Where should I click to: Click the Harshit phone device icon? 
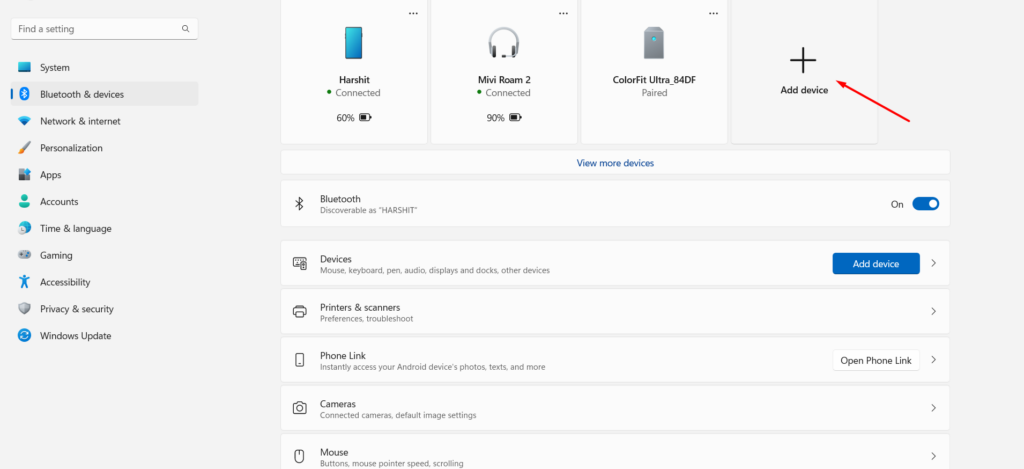click(354, 43)
